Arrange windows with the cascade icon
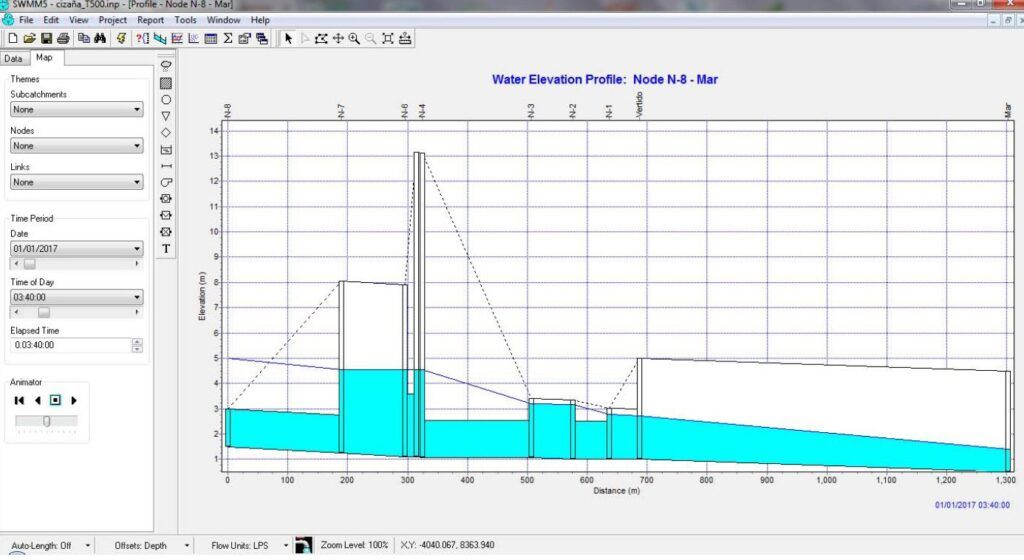1024x560 pixels. tap(262, 39)
